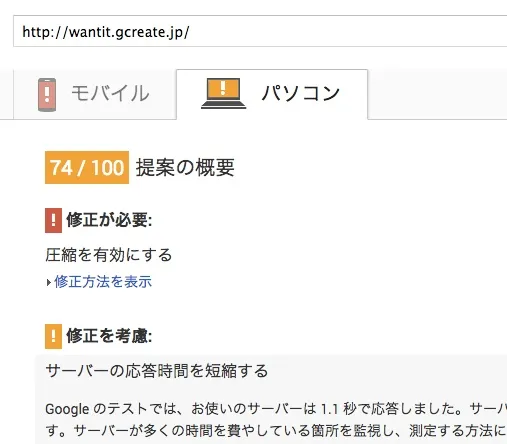Open the 修正方法を表示 link

click(103, 282)
